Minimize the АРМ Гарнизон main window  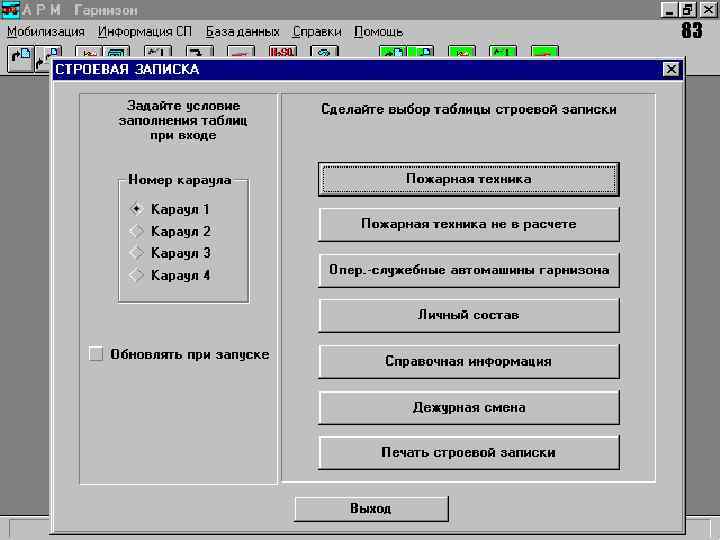(669, 10)
